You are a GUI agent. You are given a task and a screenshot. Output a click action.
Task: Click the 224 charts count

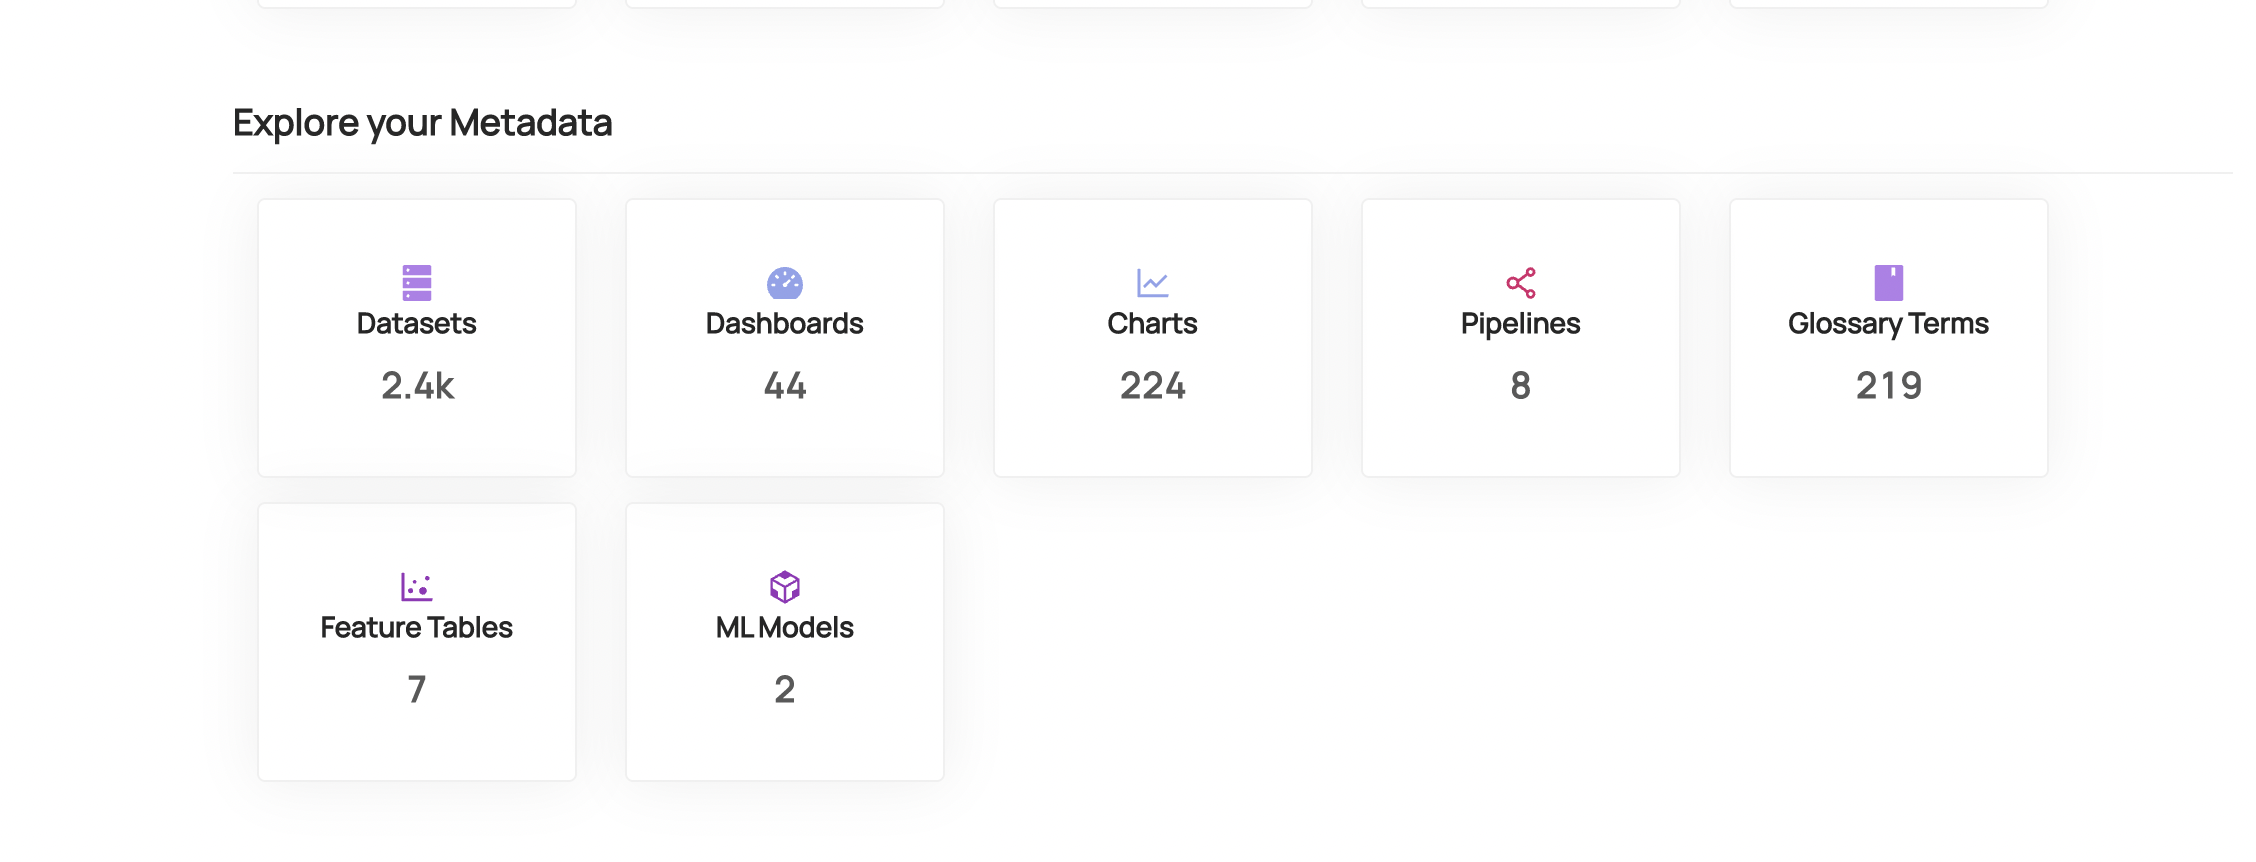click(x=1152, y=386)
